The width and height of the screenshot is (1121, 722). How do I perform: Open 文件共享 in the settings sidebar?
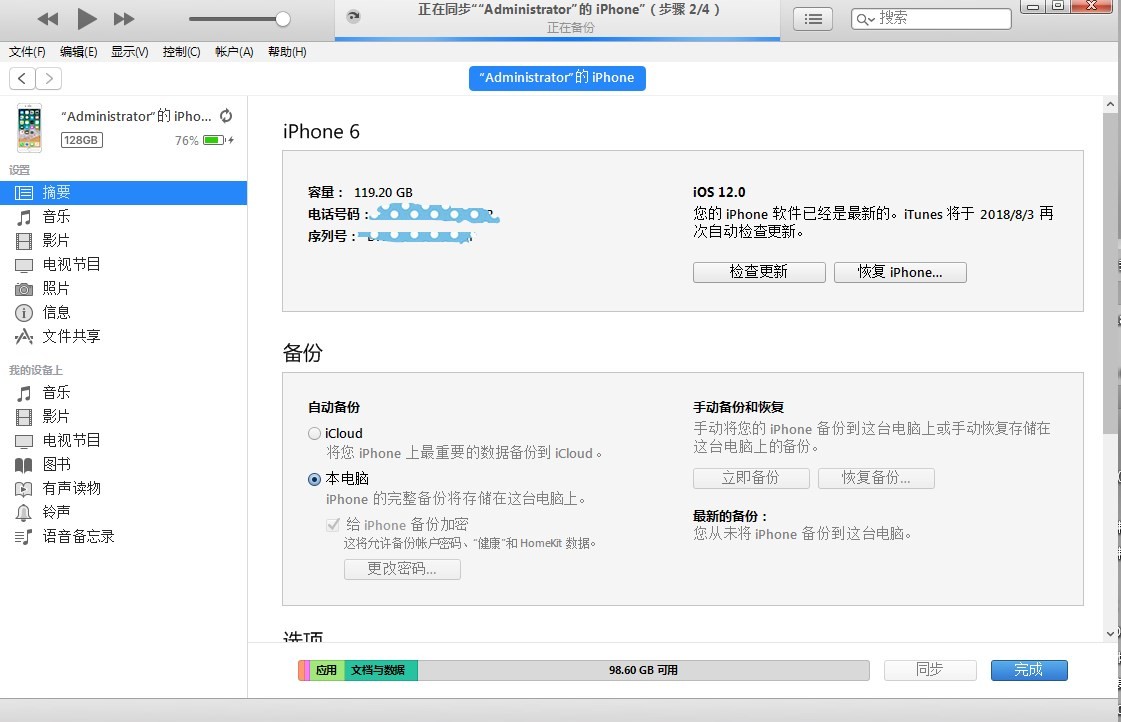(70, 337)
